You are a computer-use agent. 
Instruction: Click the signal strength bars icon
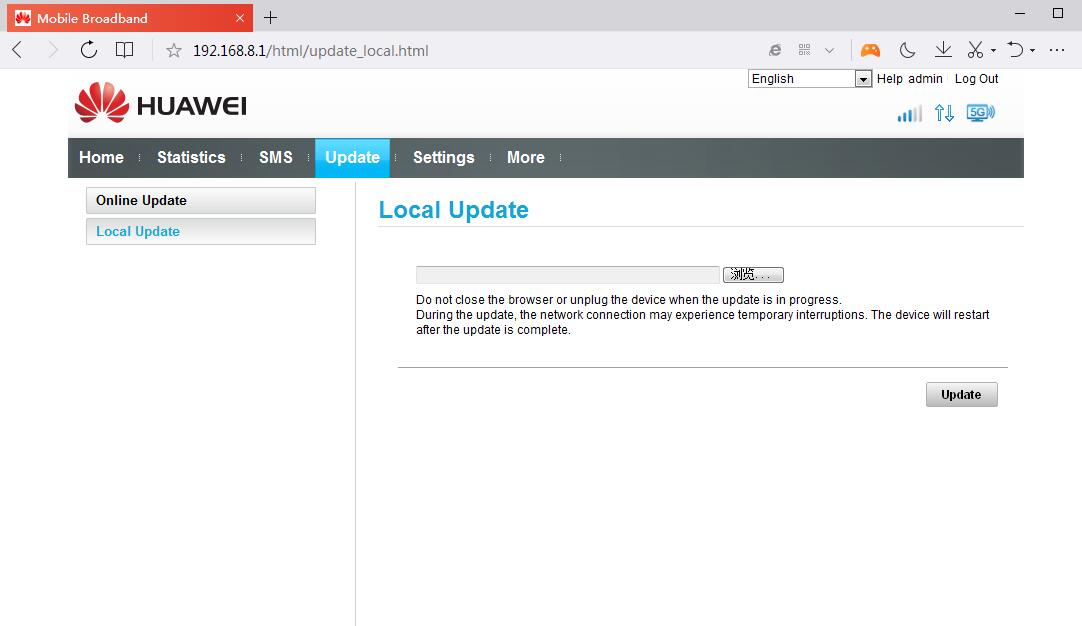pos(909,114)
